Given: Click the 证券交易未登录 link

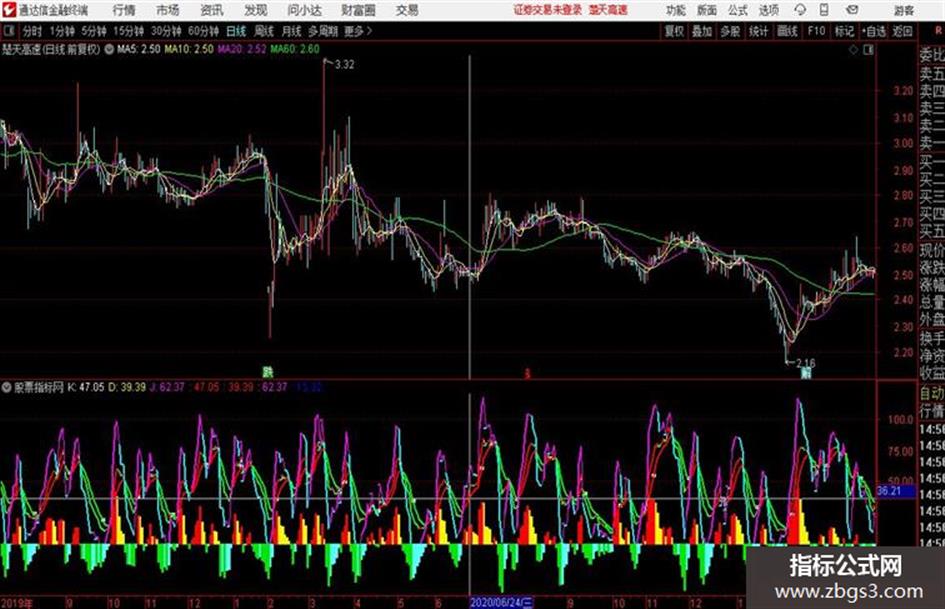Looking at the screenshot, I should click(x=548, y=10).
